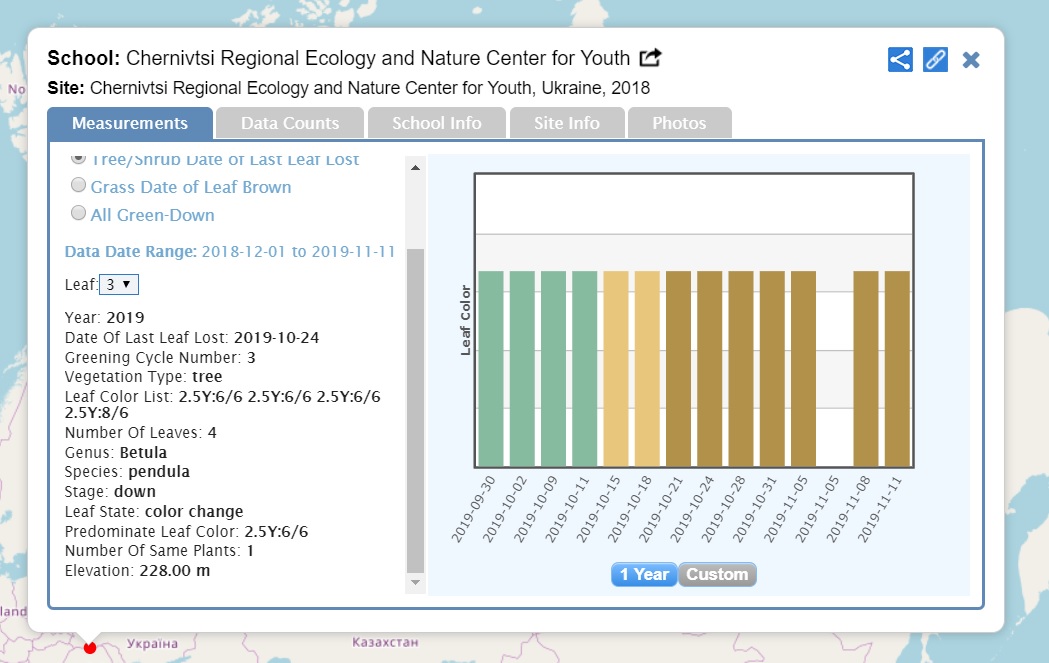This screenshot has height=663, width=1049.
Task: Click the Custom date range button
Action: 717,574
